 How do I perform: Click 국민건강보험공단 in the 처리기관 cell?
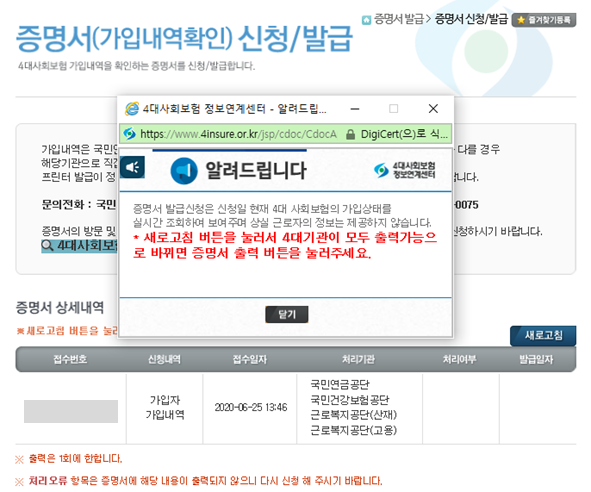349,400
